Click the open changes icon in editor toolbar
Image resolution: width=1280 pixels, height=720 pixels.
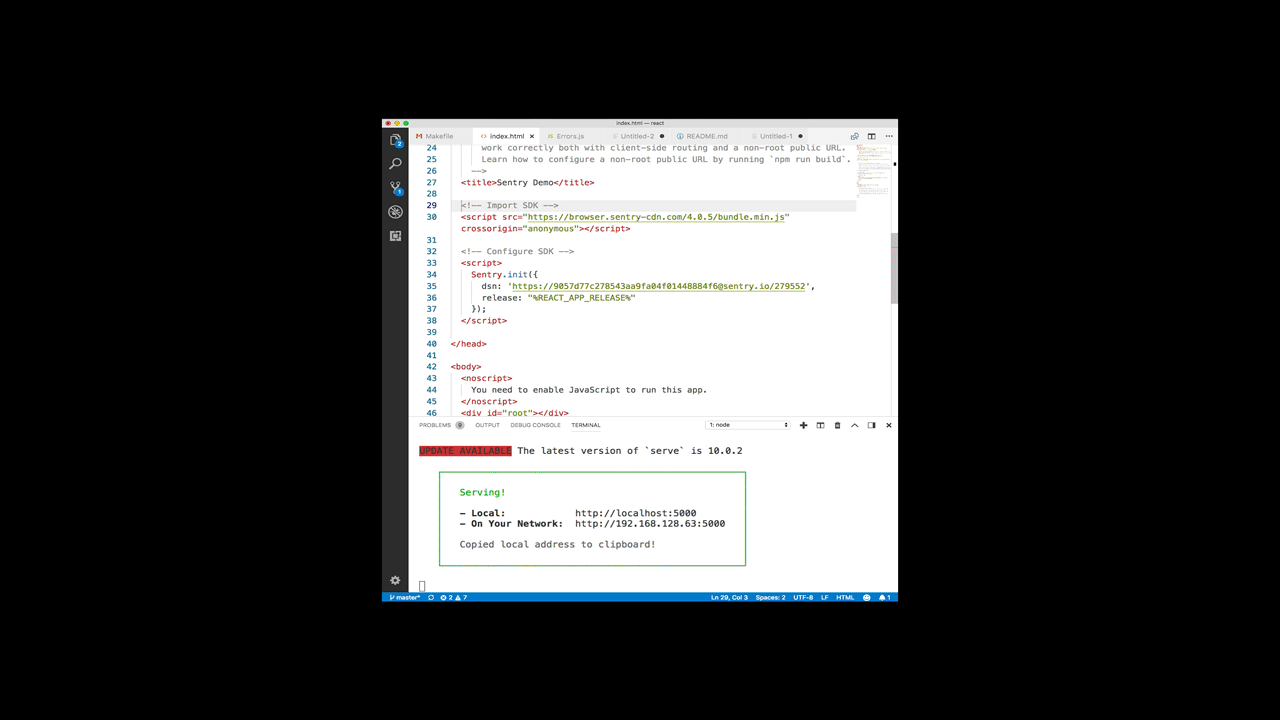coord(854,136)
